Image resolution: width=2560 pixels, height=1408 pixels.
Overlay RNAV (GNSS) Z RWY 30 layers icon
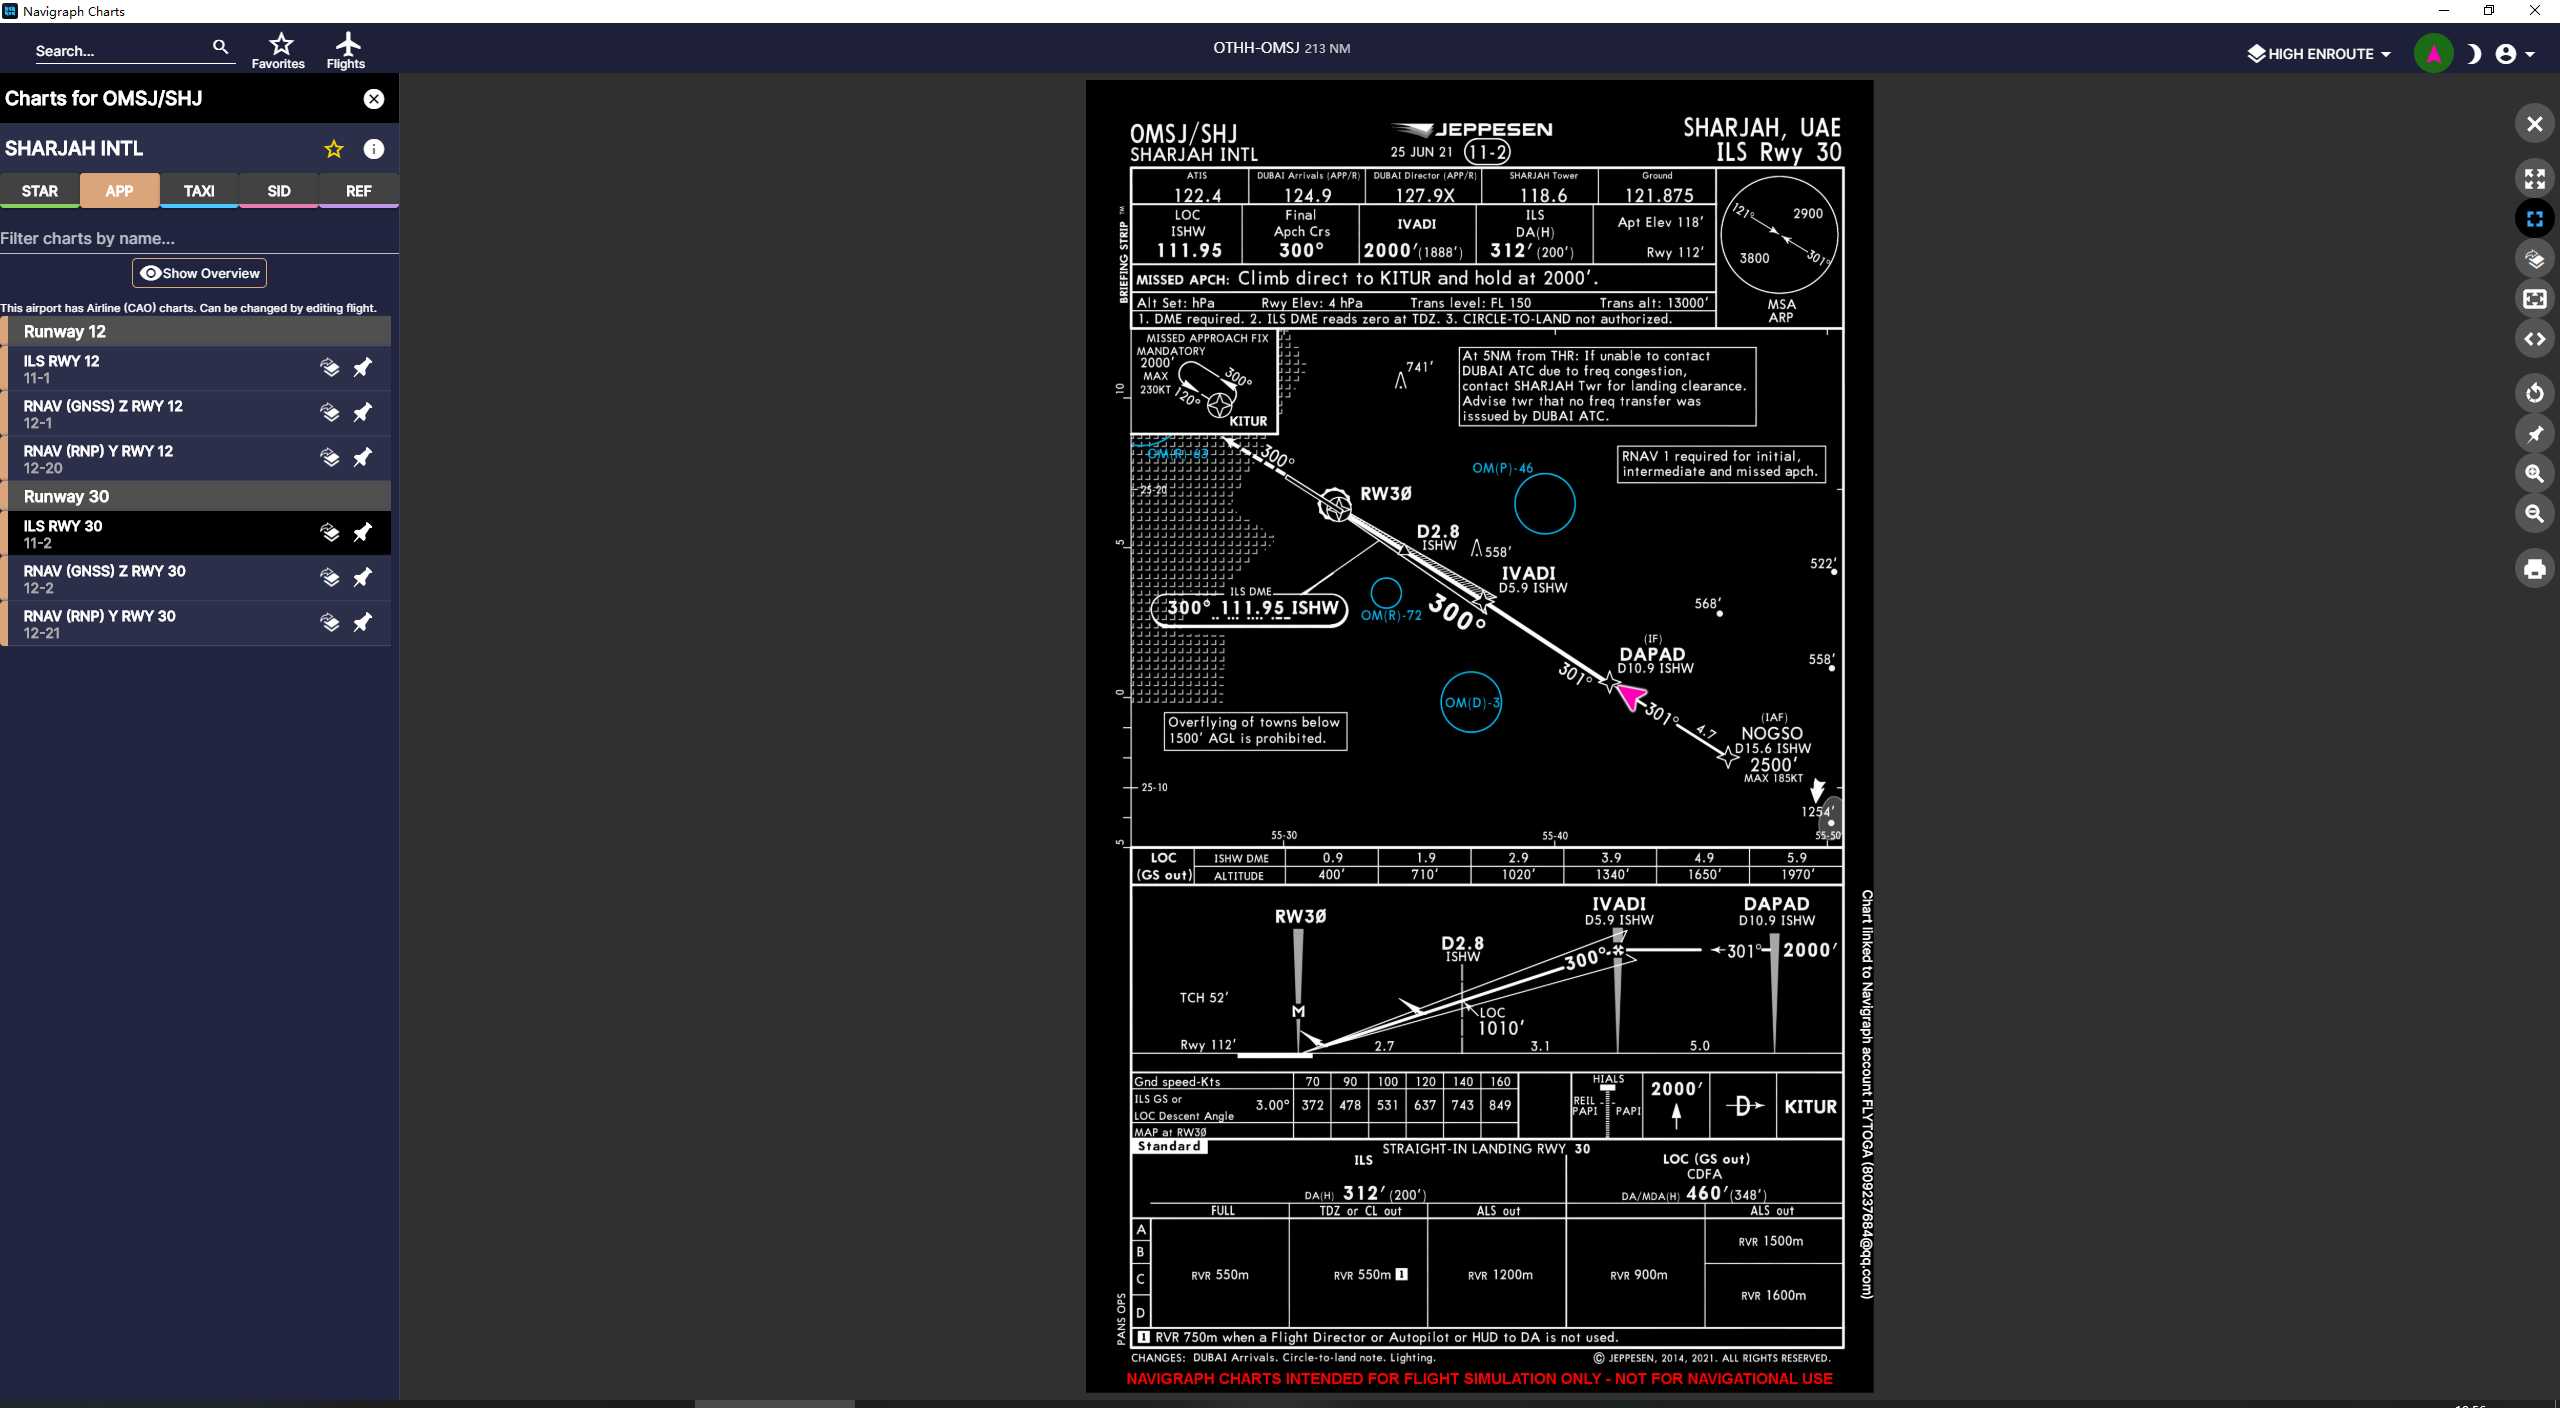click(x=329, y=577)
